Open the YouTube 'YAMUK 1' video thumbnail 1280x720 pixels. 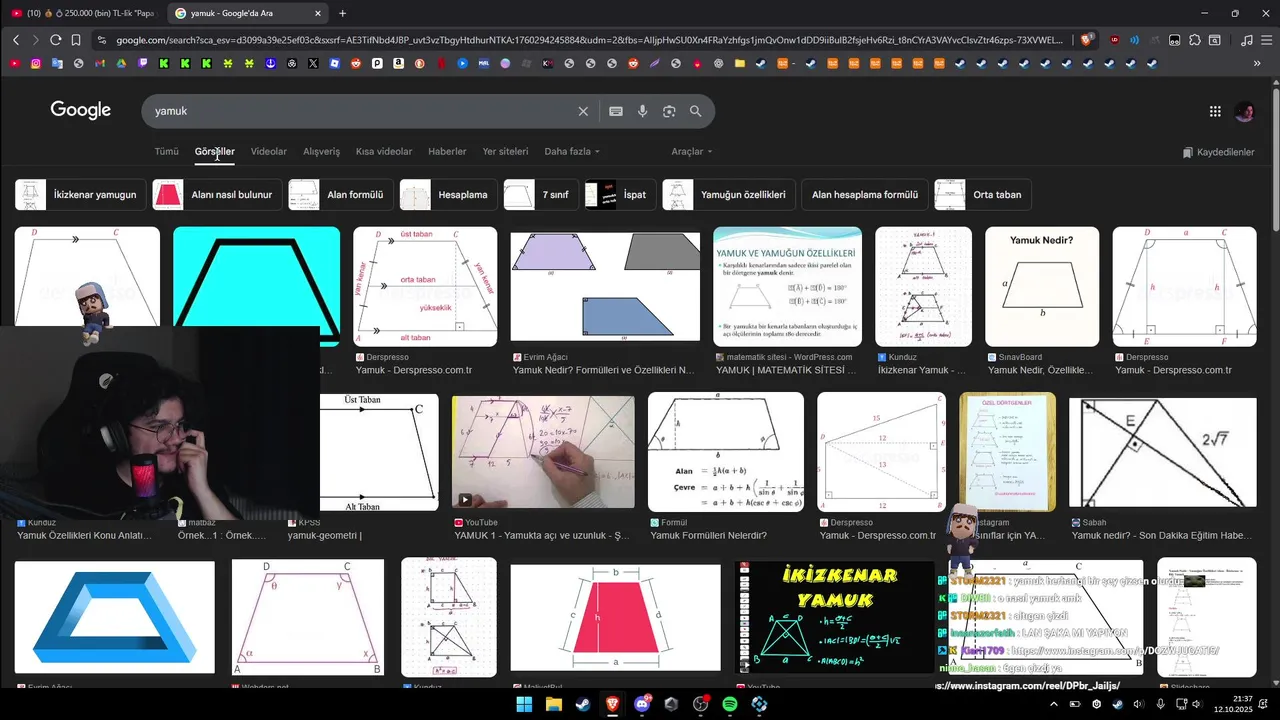point(543,452)
